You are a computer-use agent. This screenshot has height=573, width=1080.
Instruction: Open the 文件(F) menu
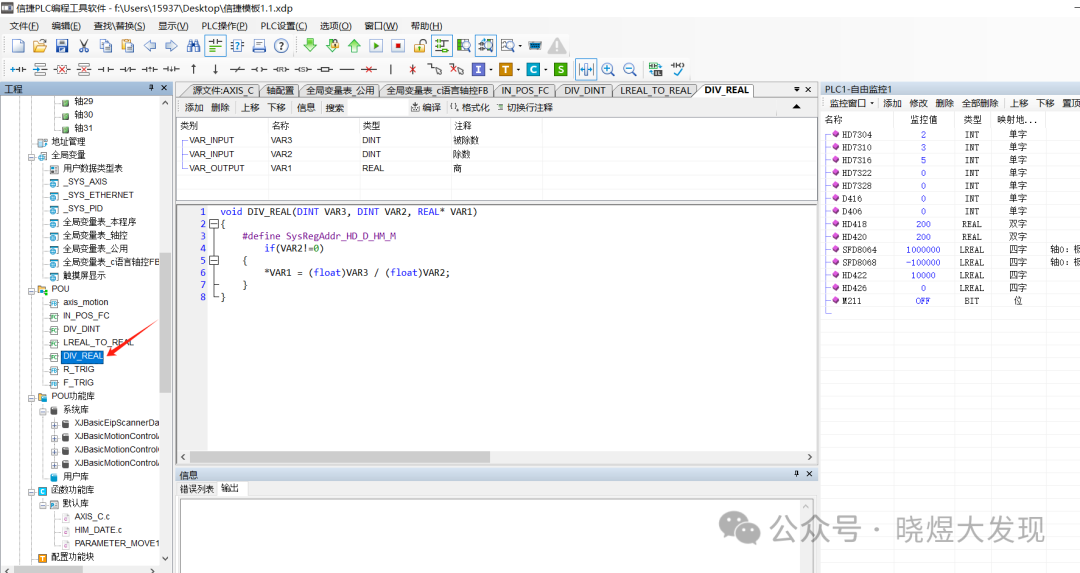pos(24,25)
